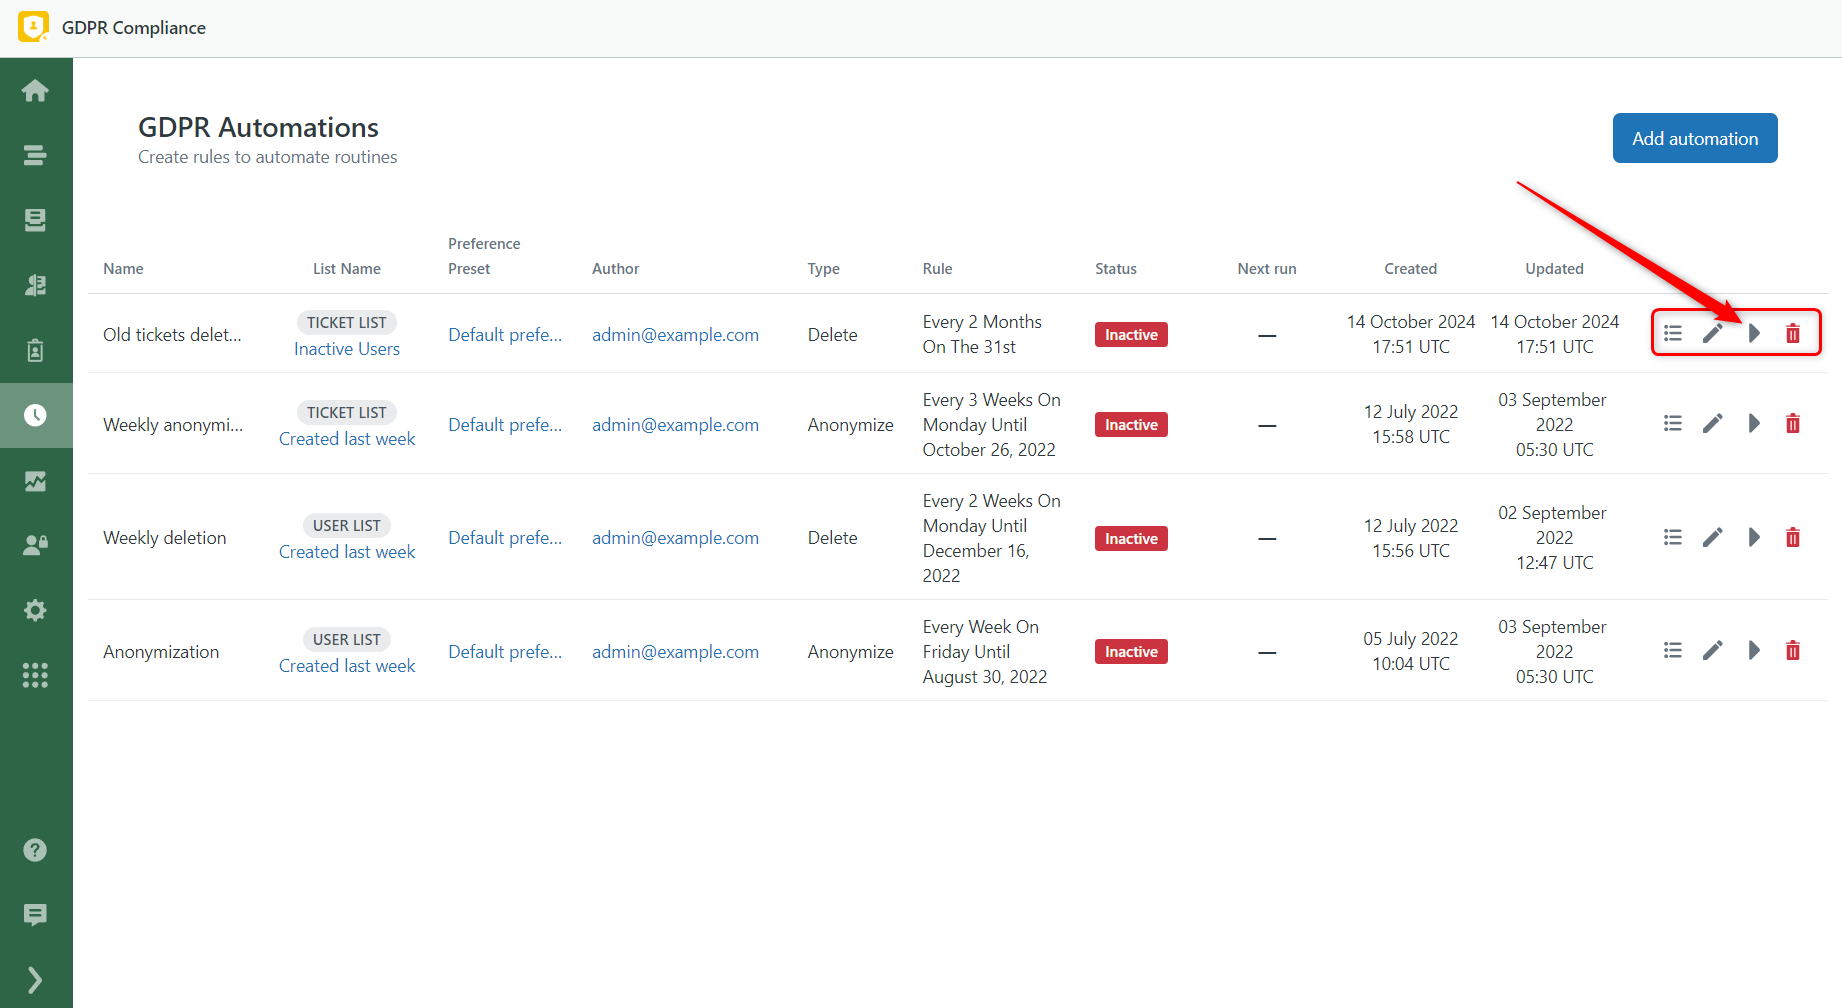
Task: Open the Home icon in sidebar
Action: (35, 91)
